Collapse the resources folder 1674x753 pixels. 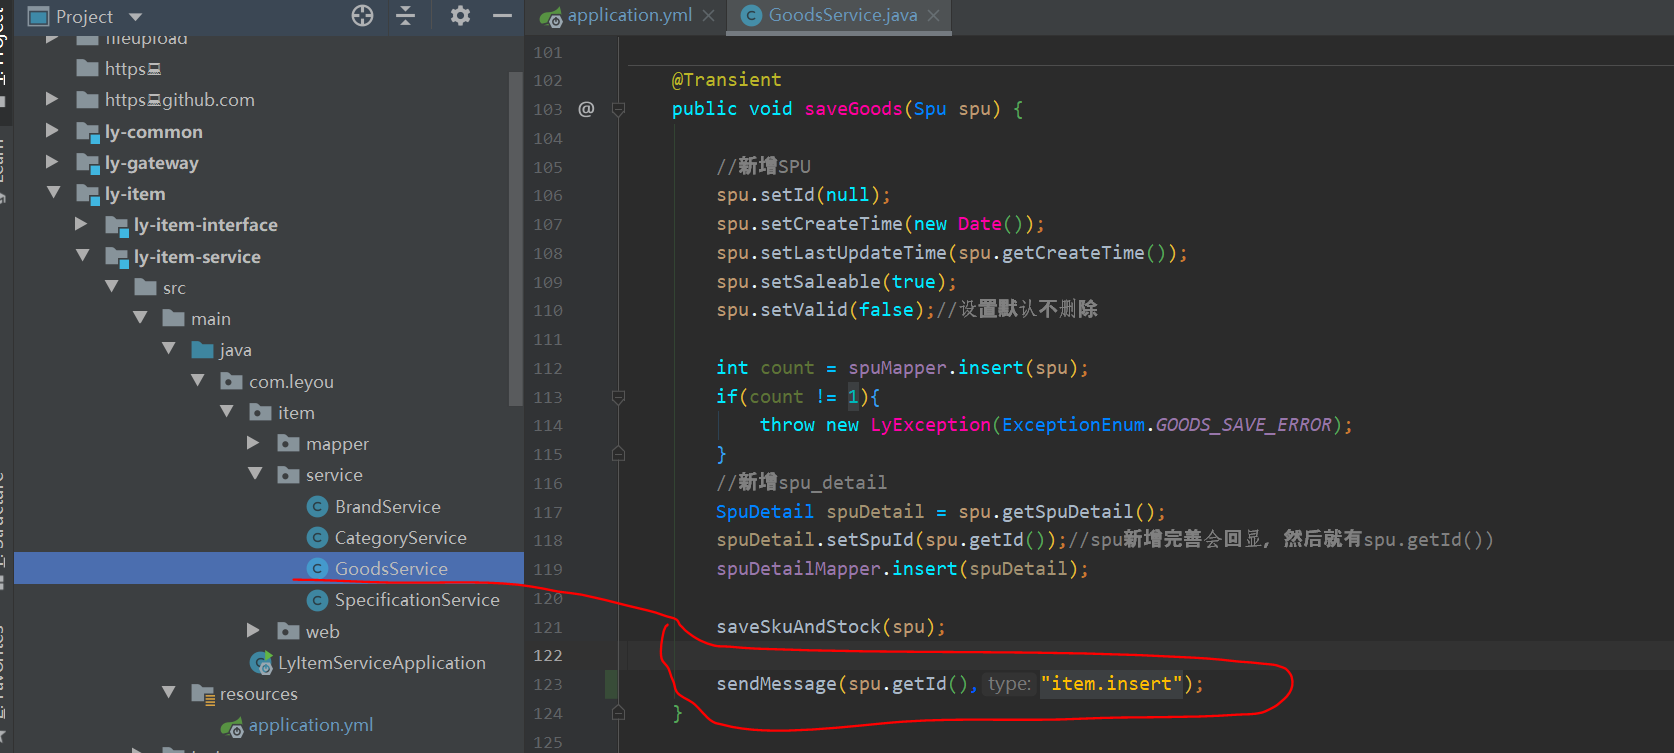pos(169,692)
